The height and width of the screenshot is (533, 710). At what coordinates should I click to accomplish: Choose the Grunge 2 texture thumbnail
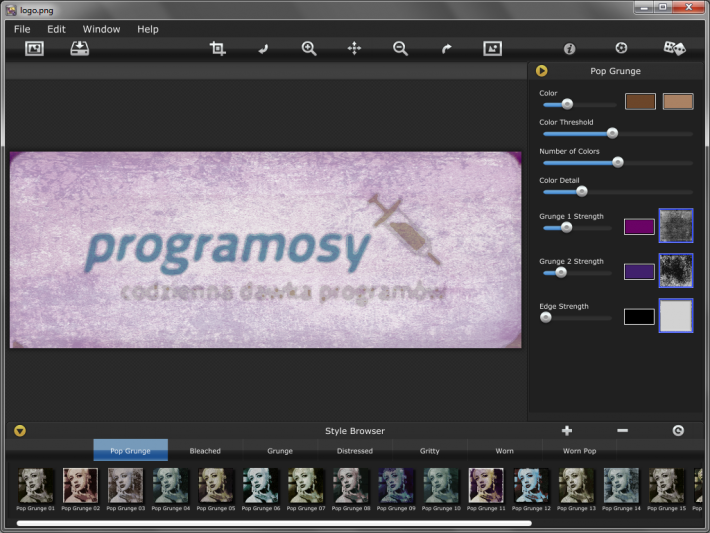pos(676,270)
